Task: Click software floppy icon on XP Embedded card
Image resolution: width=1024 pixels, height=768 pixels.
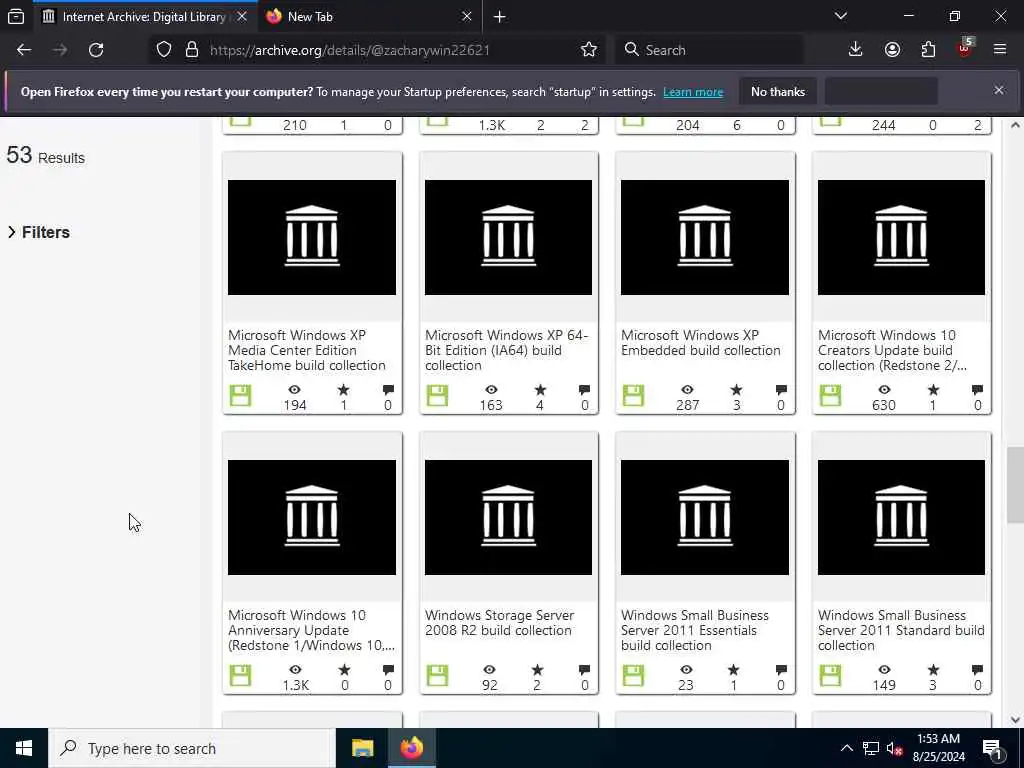Action: pyautogui.click(x=633, y=396)
